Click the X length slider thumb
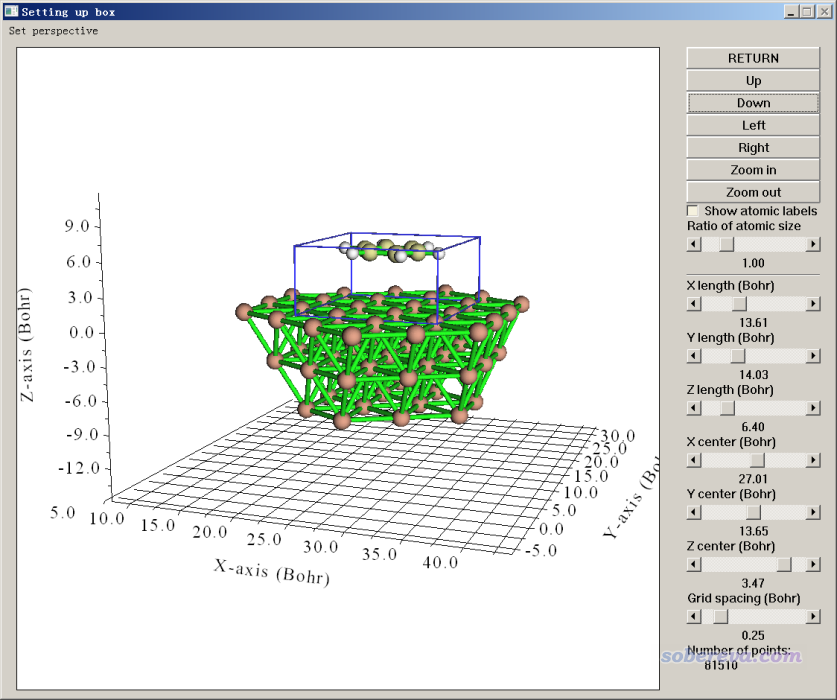The height and width of the screenshot is (700, 837). pos(739,304)
